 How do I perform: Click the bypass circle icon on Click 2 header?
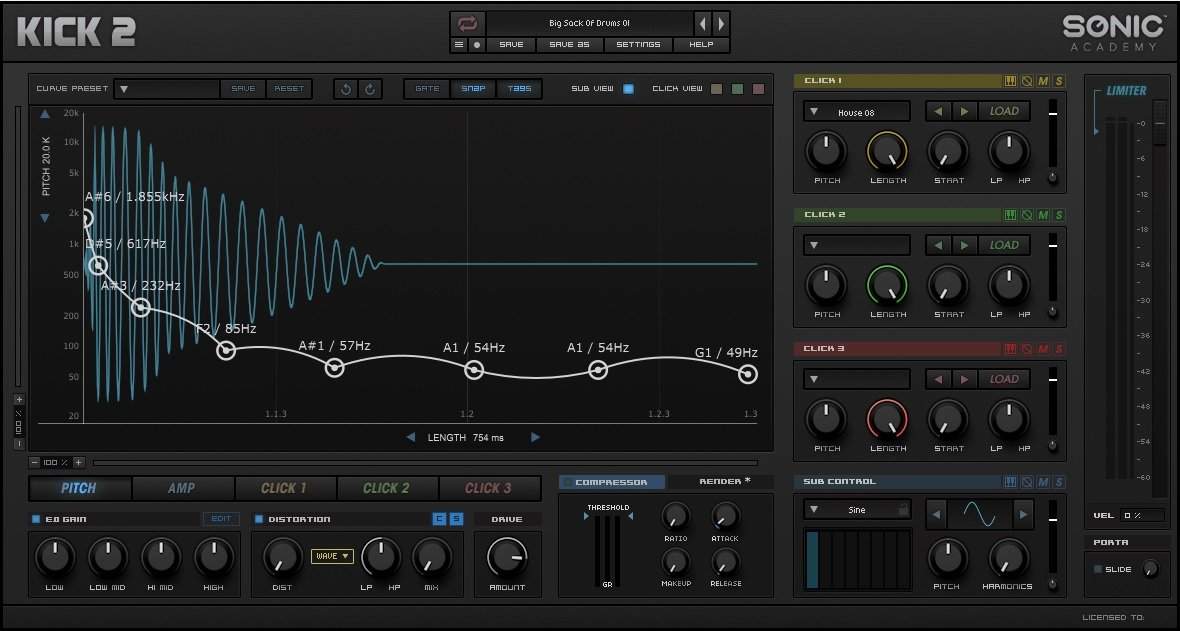1027,215
